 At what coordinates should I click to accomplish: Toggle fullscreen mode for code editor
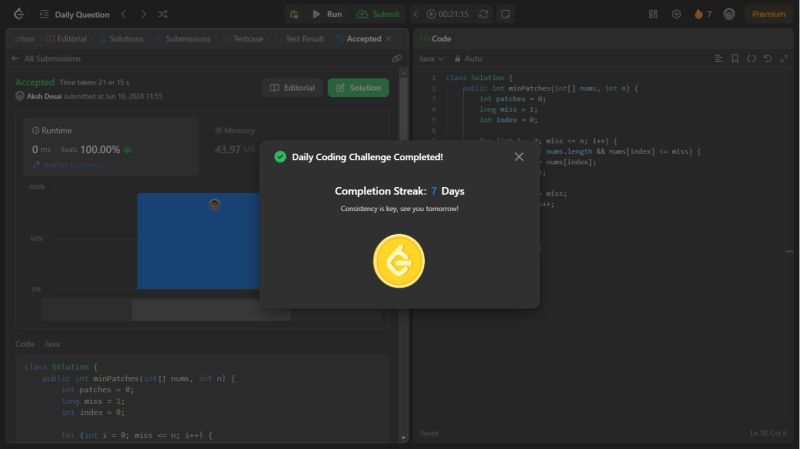(783, 59)
